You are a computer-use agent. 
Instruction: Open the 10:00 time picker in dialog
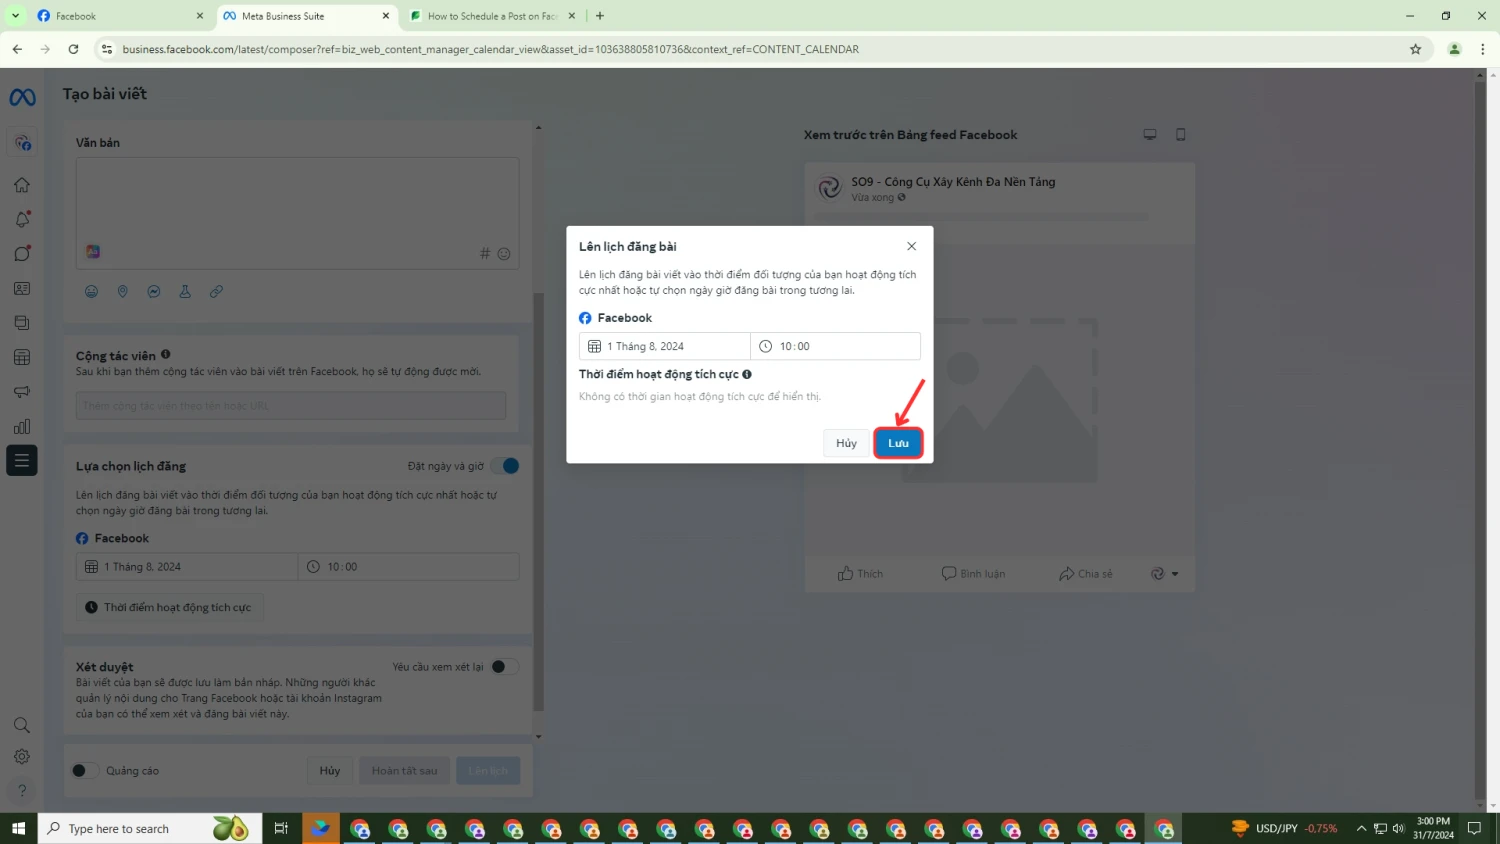tap(835, 346)
